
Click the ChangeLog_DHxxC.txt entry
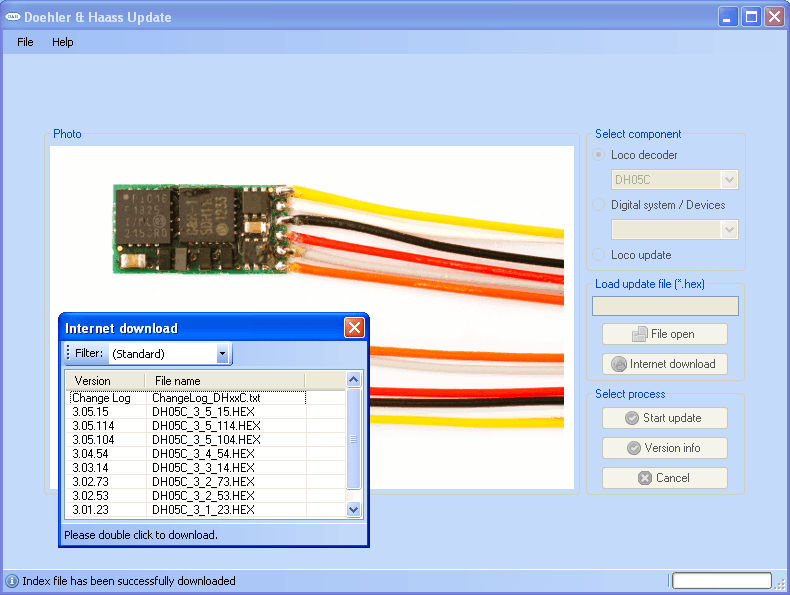point(206,398)
